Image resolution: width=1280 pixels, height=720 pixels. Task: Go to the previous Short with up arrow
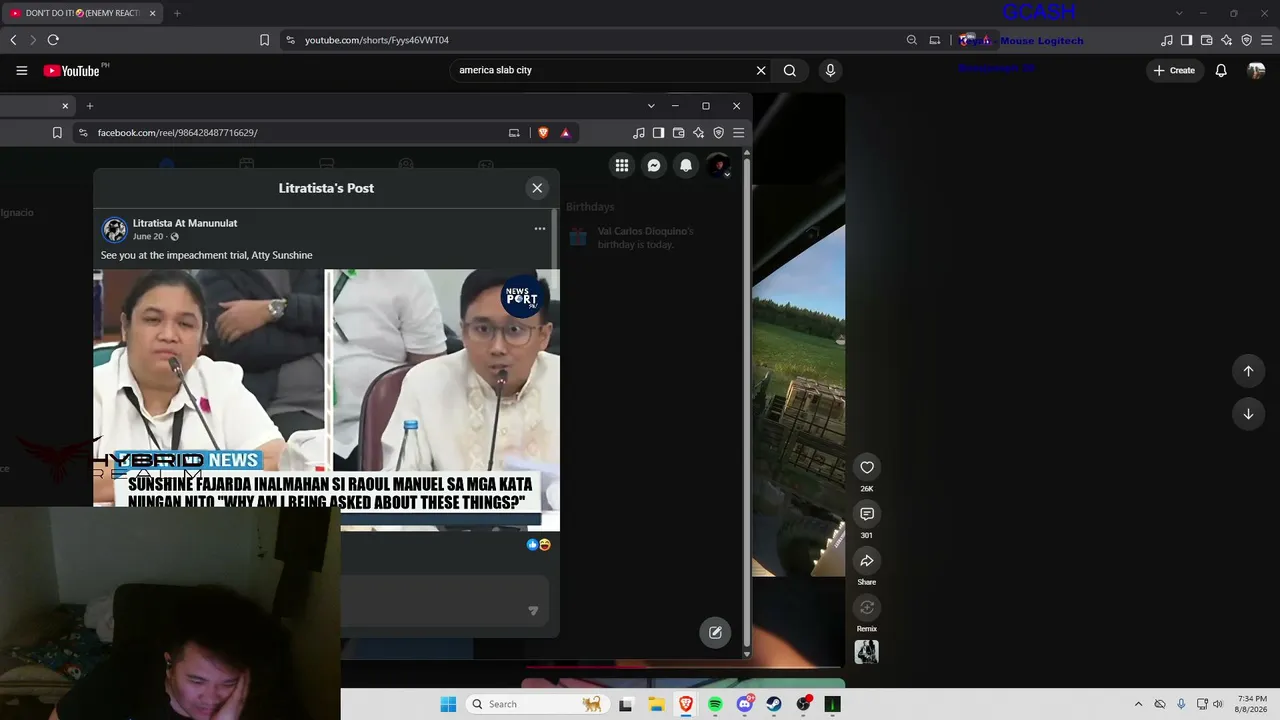click(1248, 371)
